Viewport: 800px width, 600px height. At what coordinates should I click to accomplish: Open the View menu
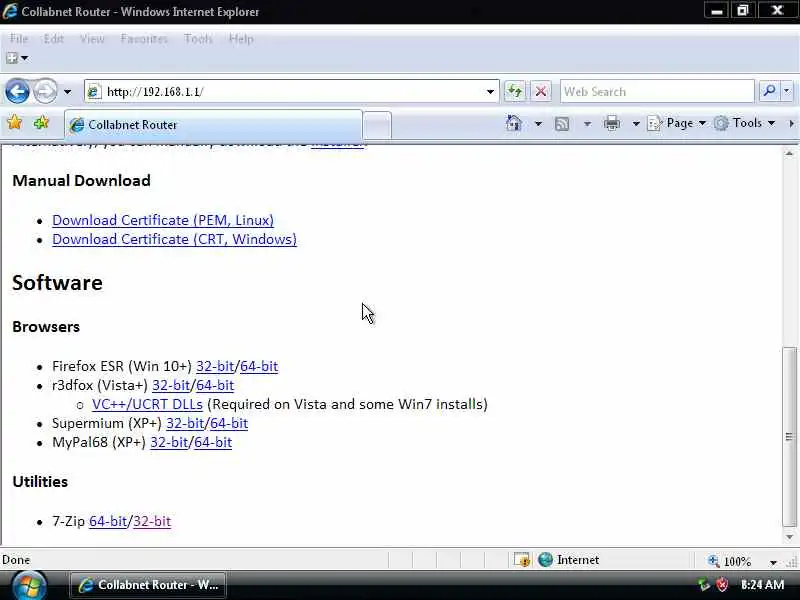click(x=92, y=39)
